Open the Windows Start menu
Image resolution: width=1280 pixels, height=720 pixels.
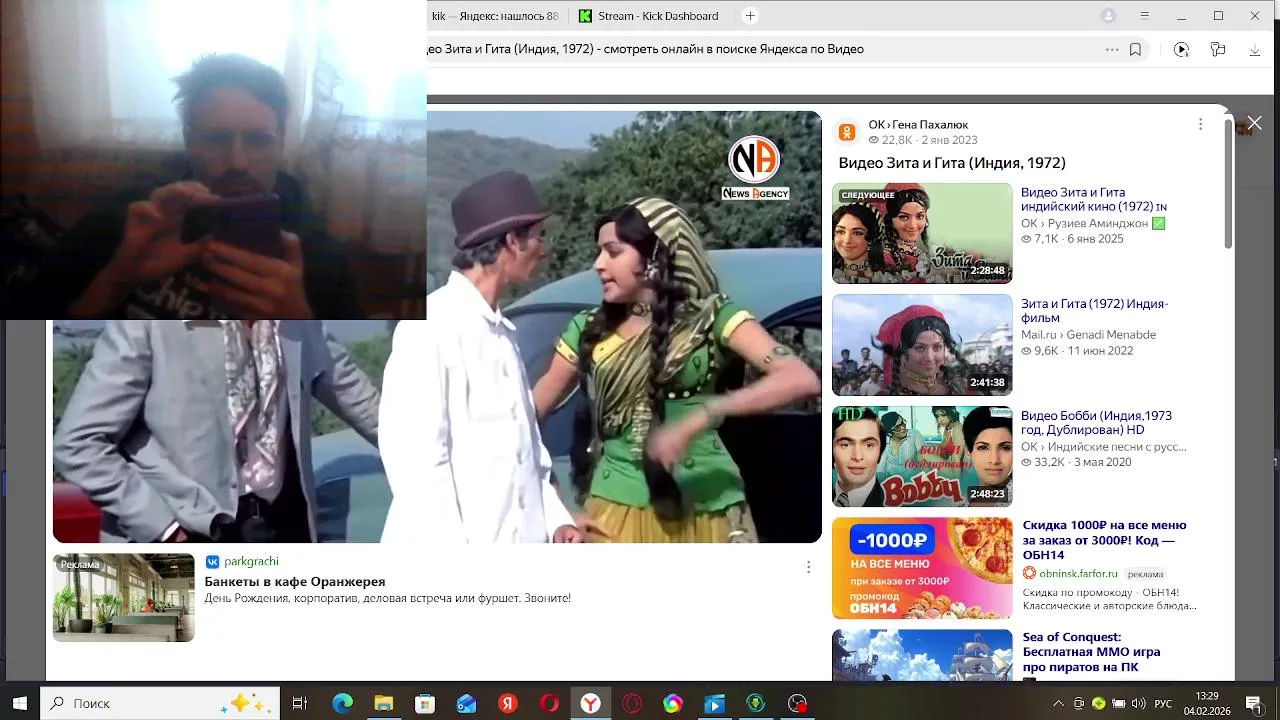pos(19,703)
